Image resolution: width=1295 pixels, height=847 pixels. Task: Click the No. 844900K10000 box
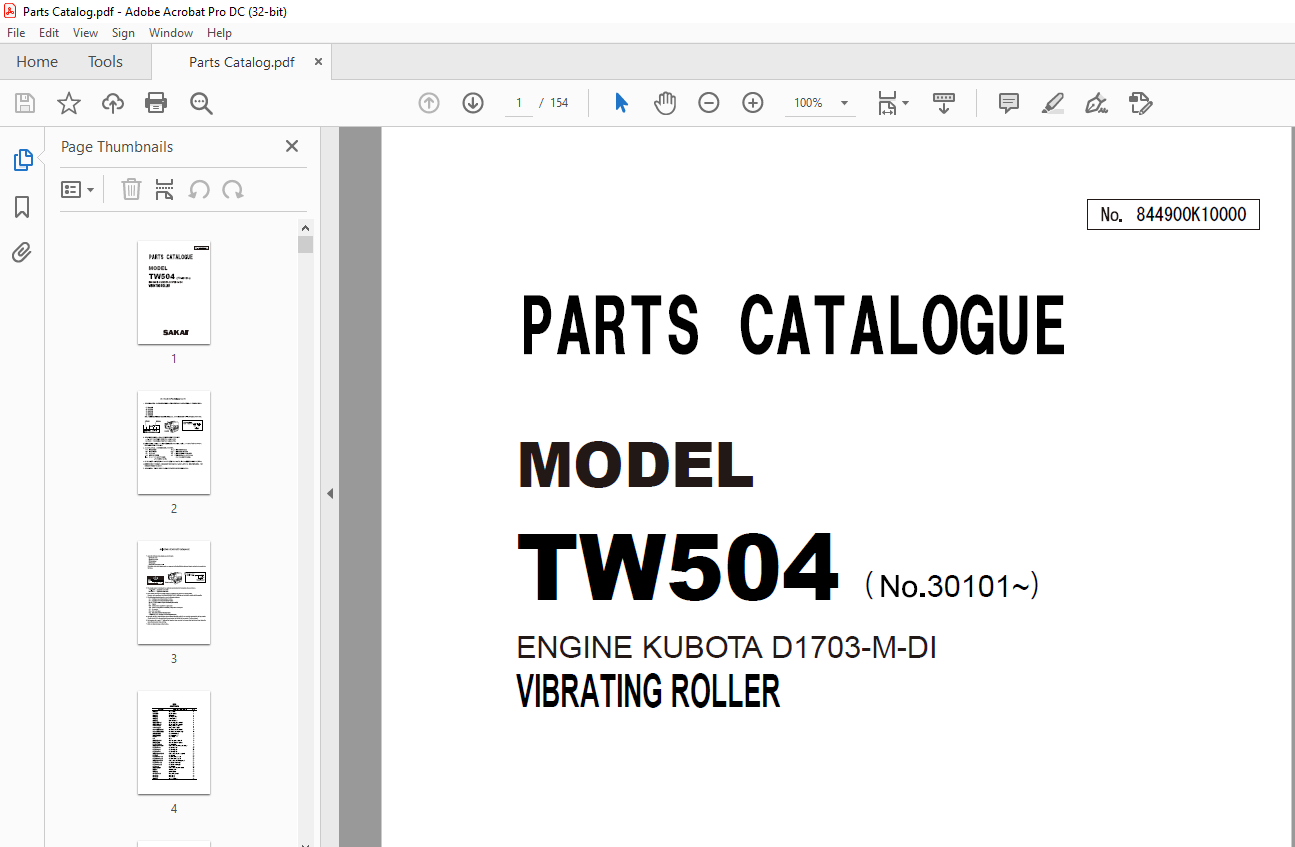pos(1173,215)
